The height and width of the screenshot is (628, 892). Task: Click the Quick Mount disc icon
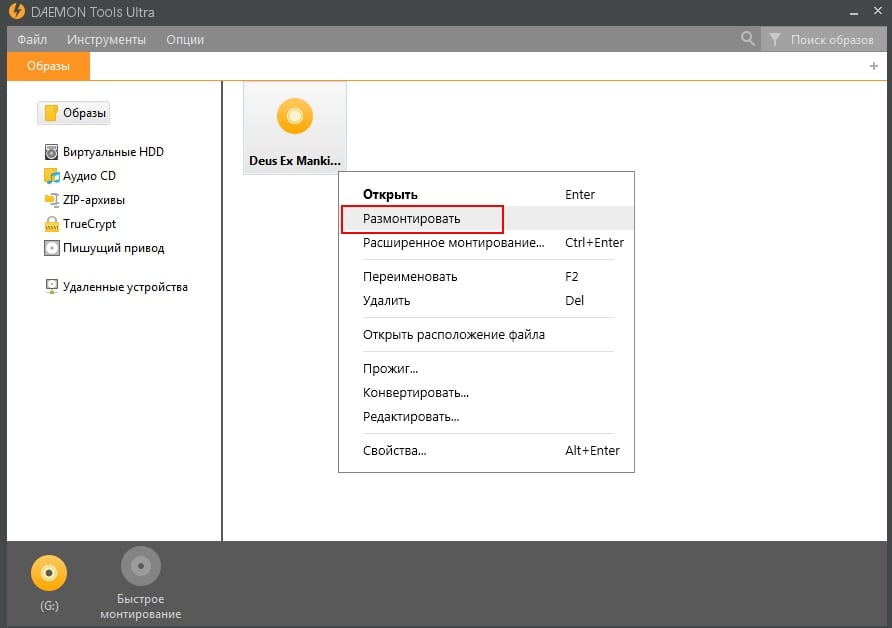[x=141, y=566]
